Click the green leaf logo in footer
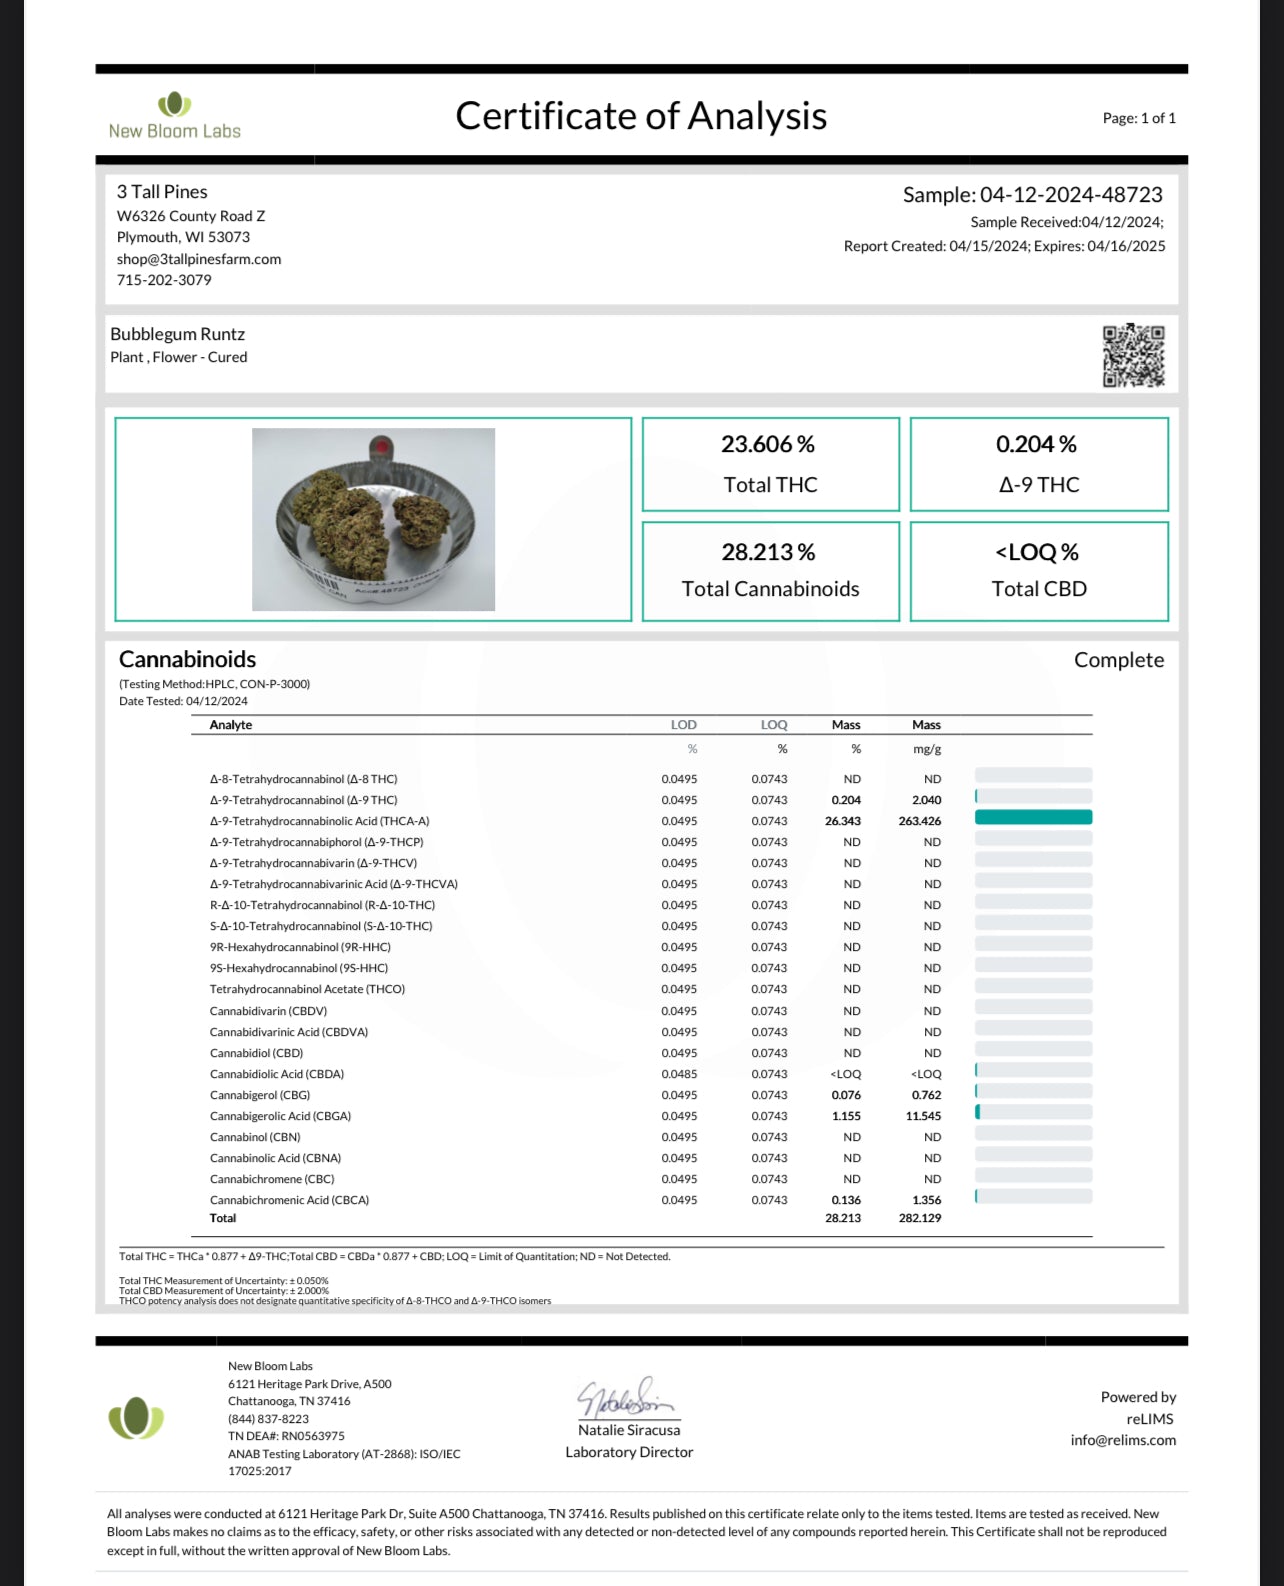The image size is (1284, 1586). point(136,1418)
